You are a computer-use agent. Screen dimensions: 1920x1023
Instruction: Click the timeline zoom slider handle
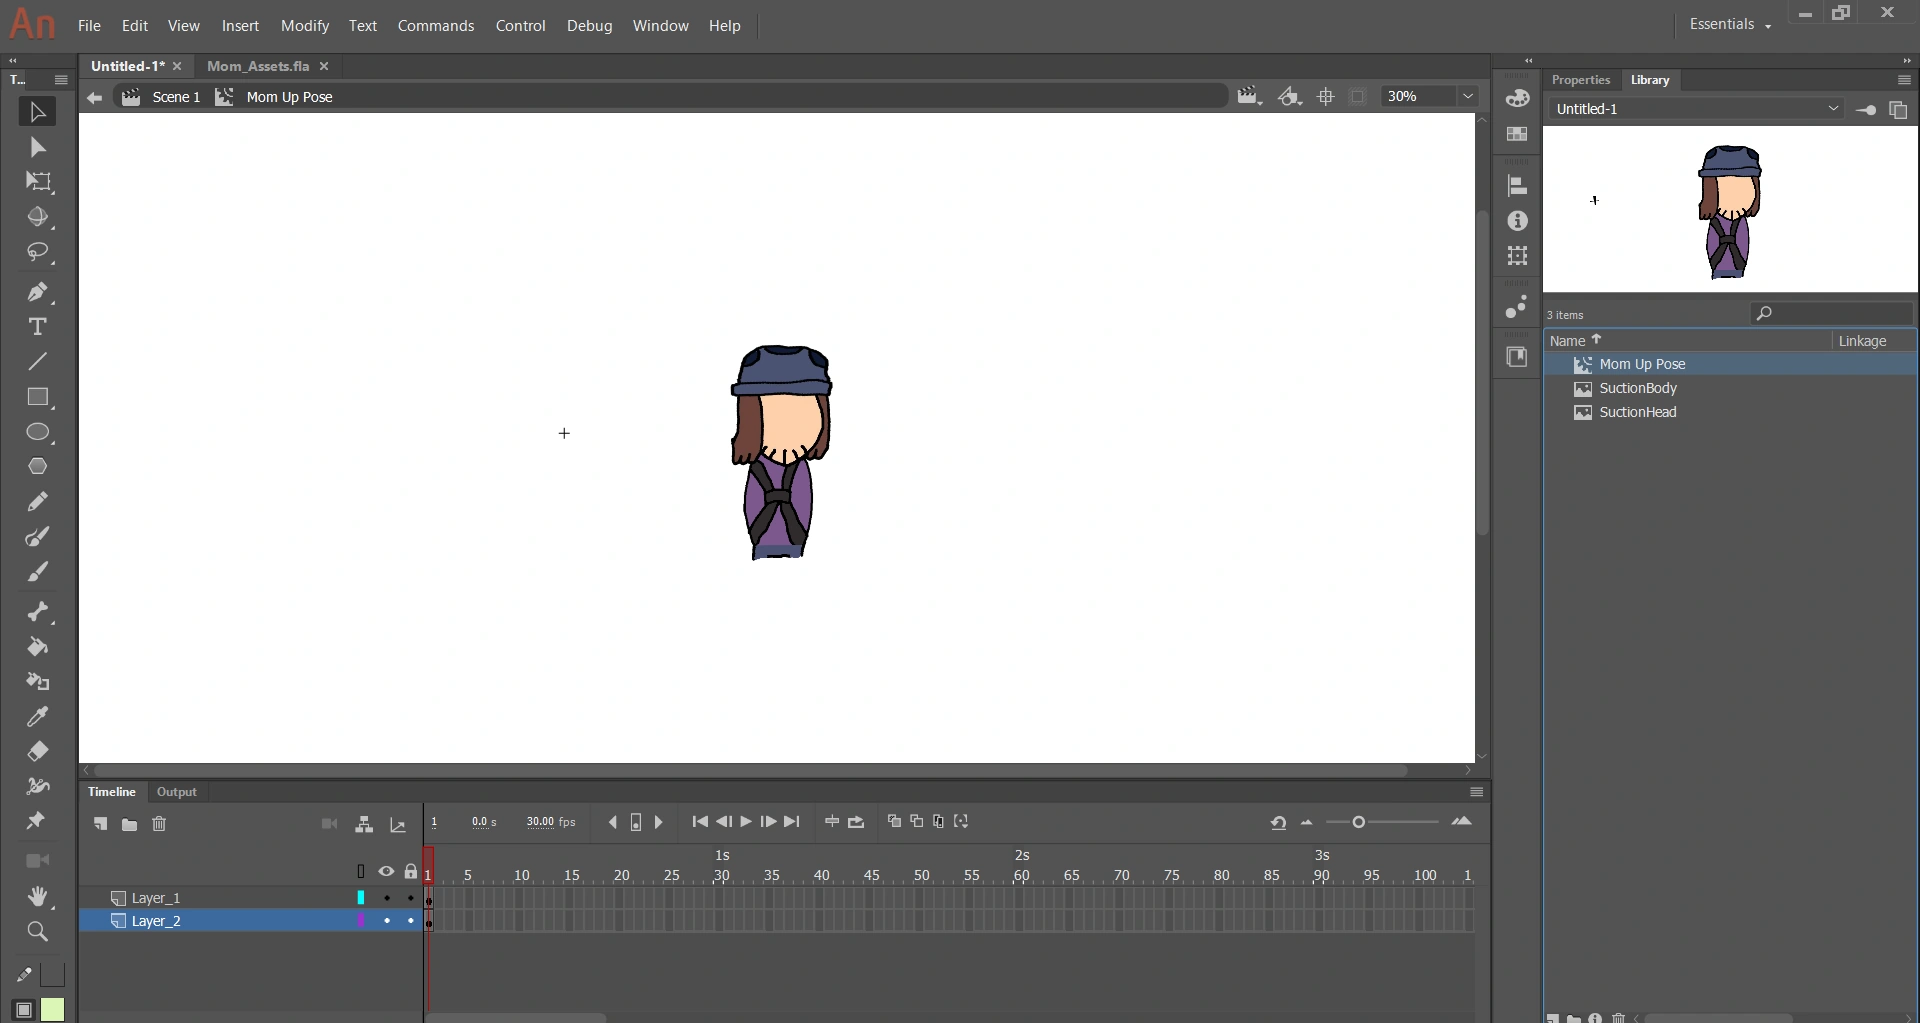pos(1358,822)
